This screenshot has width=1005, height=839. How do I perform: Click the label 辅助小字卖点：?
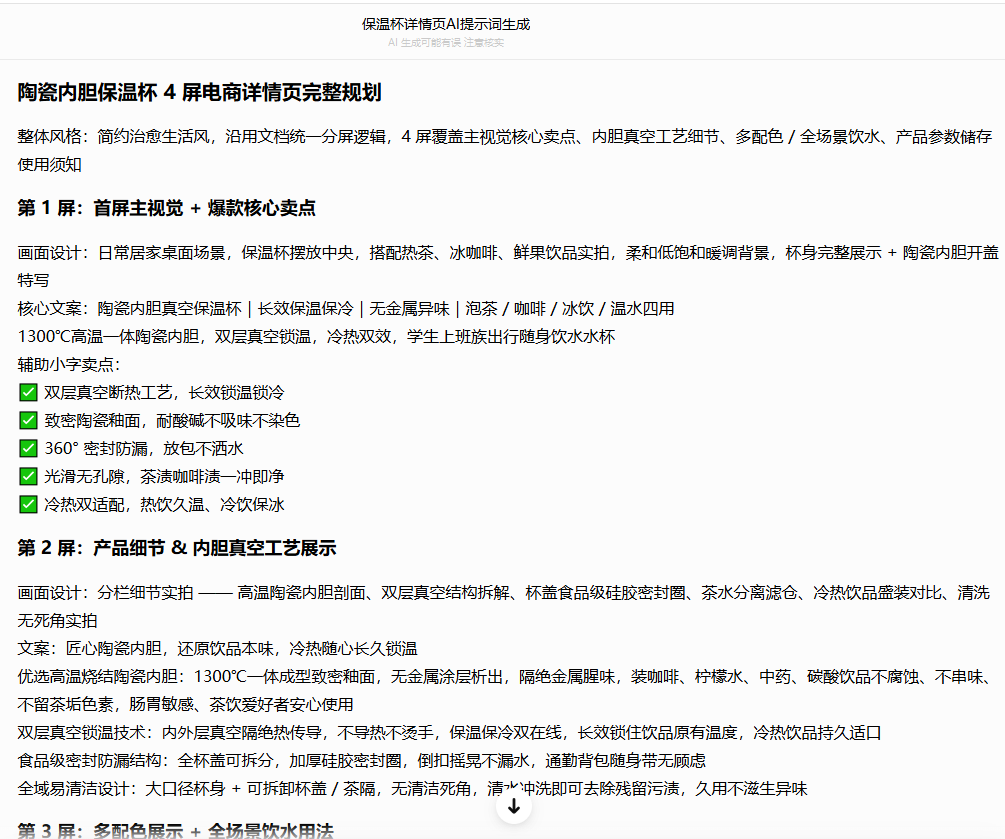(x=69, y=365)
